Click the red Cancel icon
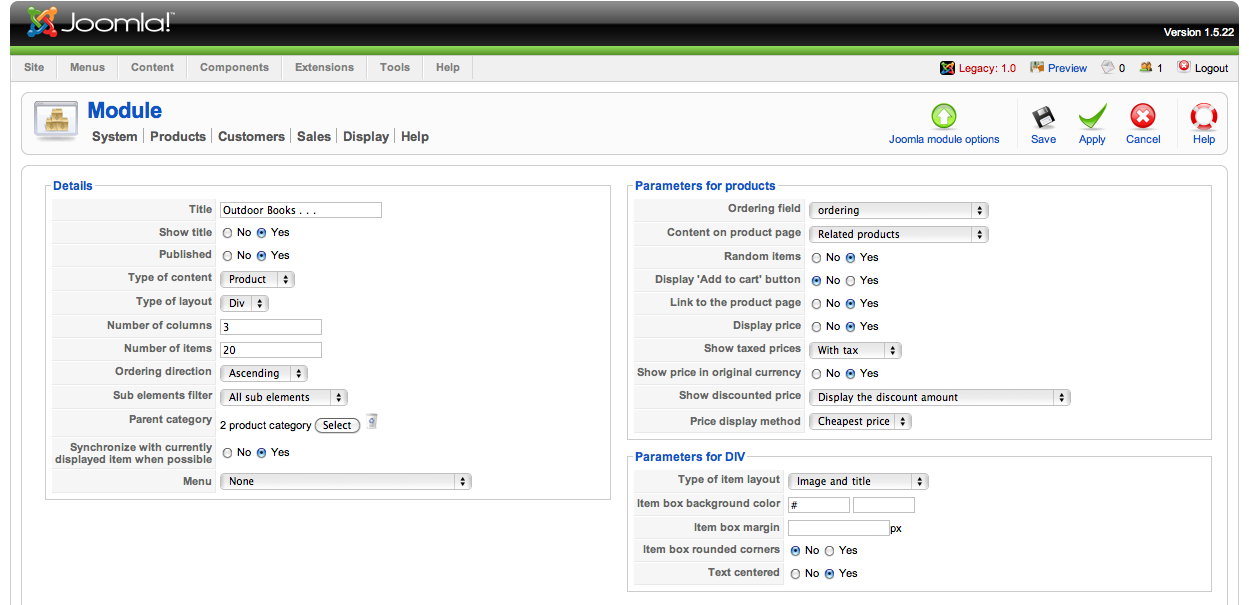Screen dimensions: 1249x605 1142,118
